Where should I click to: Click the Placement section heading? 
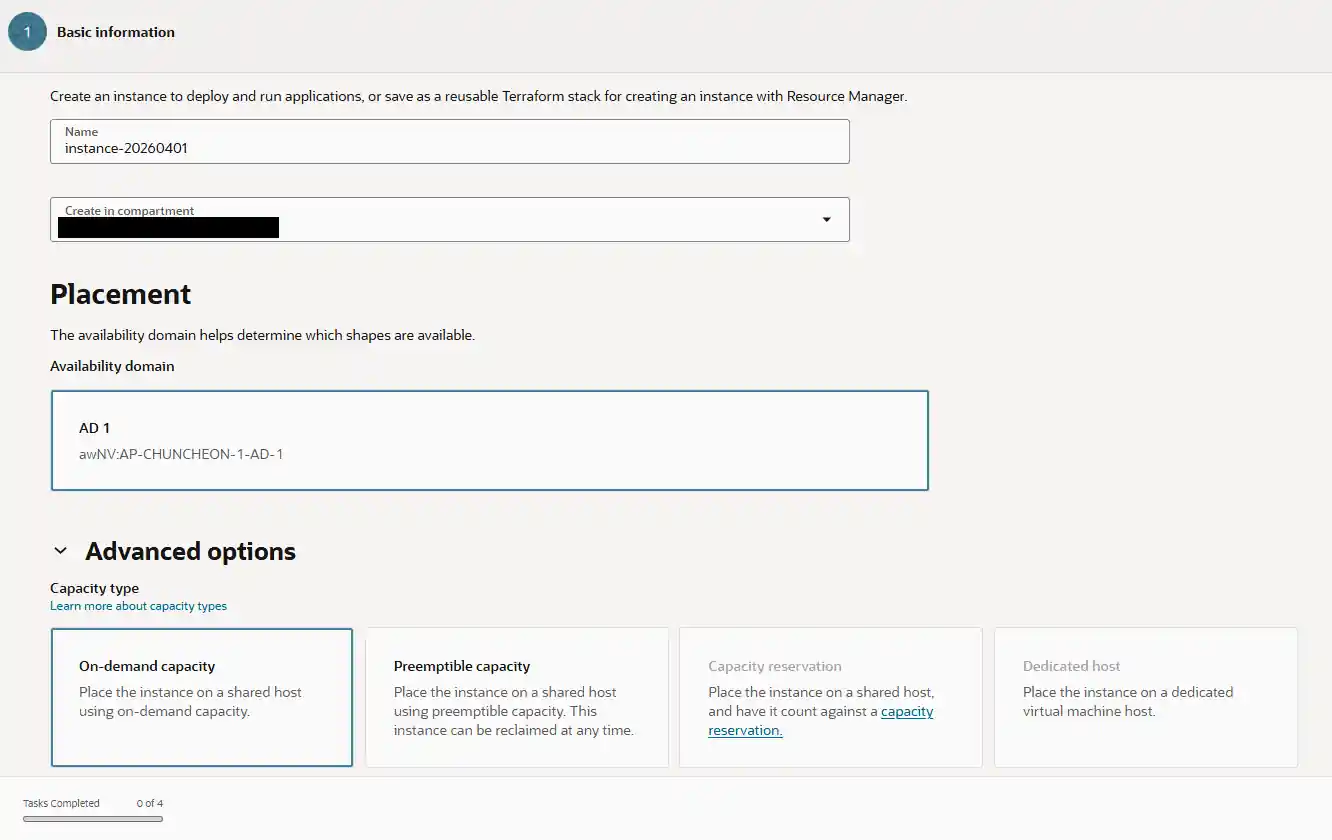[120, 294]
